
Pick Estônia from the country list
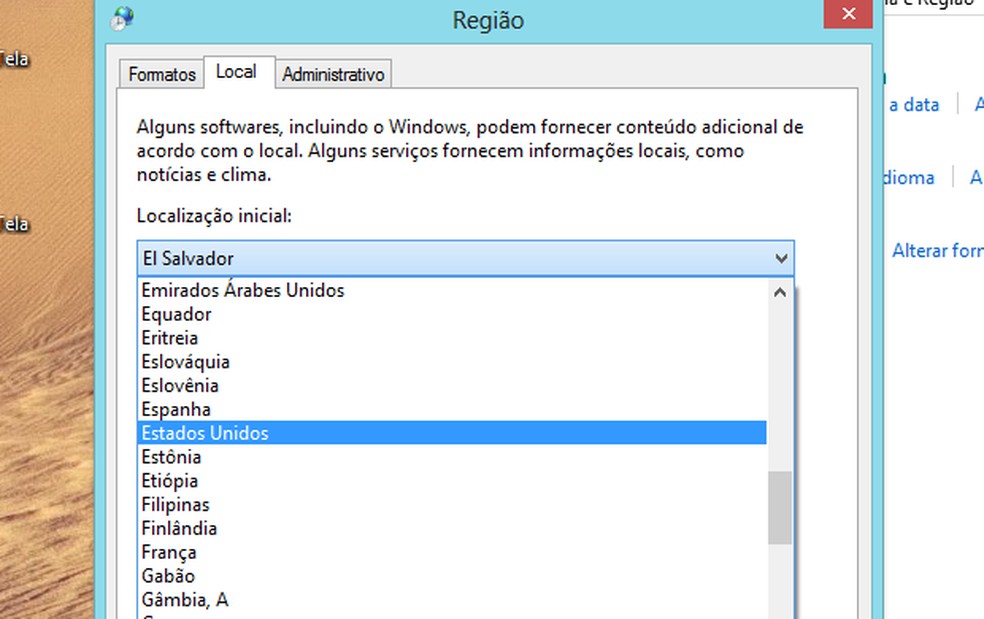coord(452,456)
